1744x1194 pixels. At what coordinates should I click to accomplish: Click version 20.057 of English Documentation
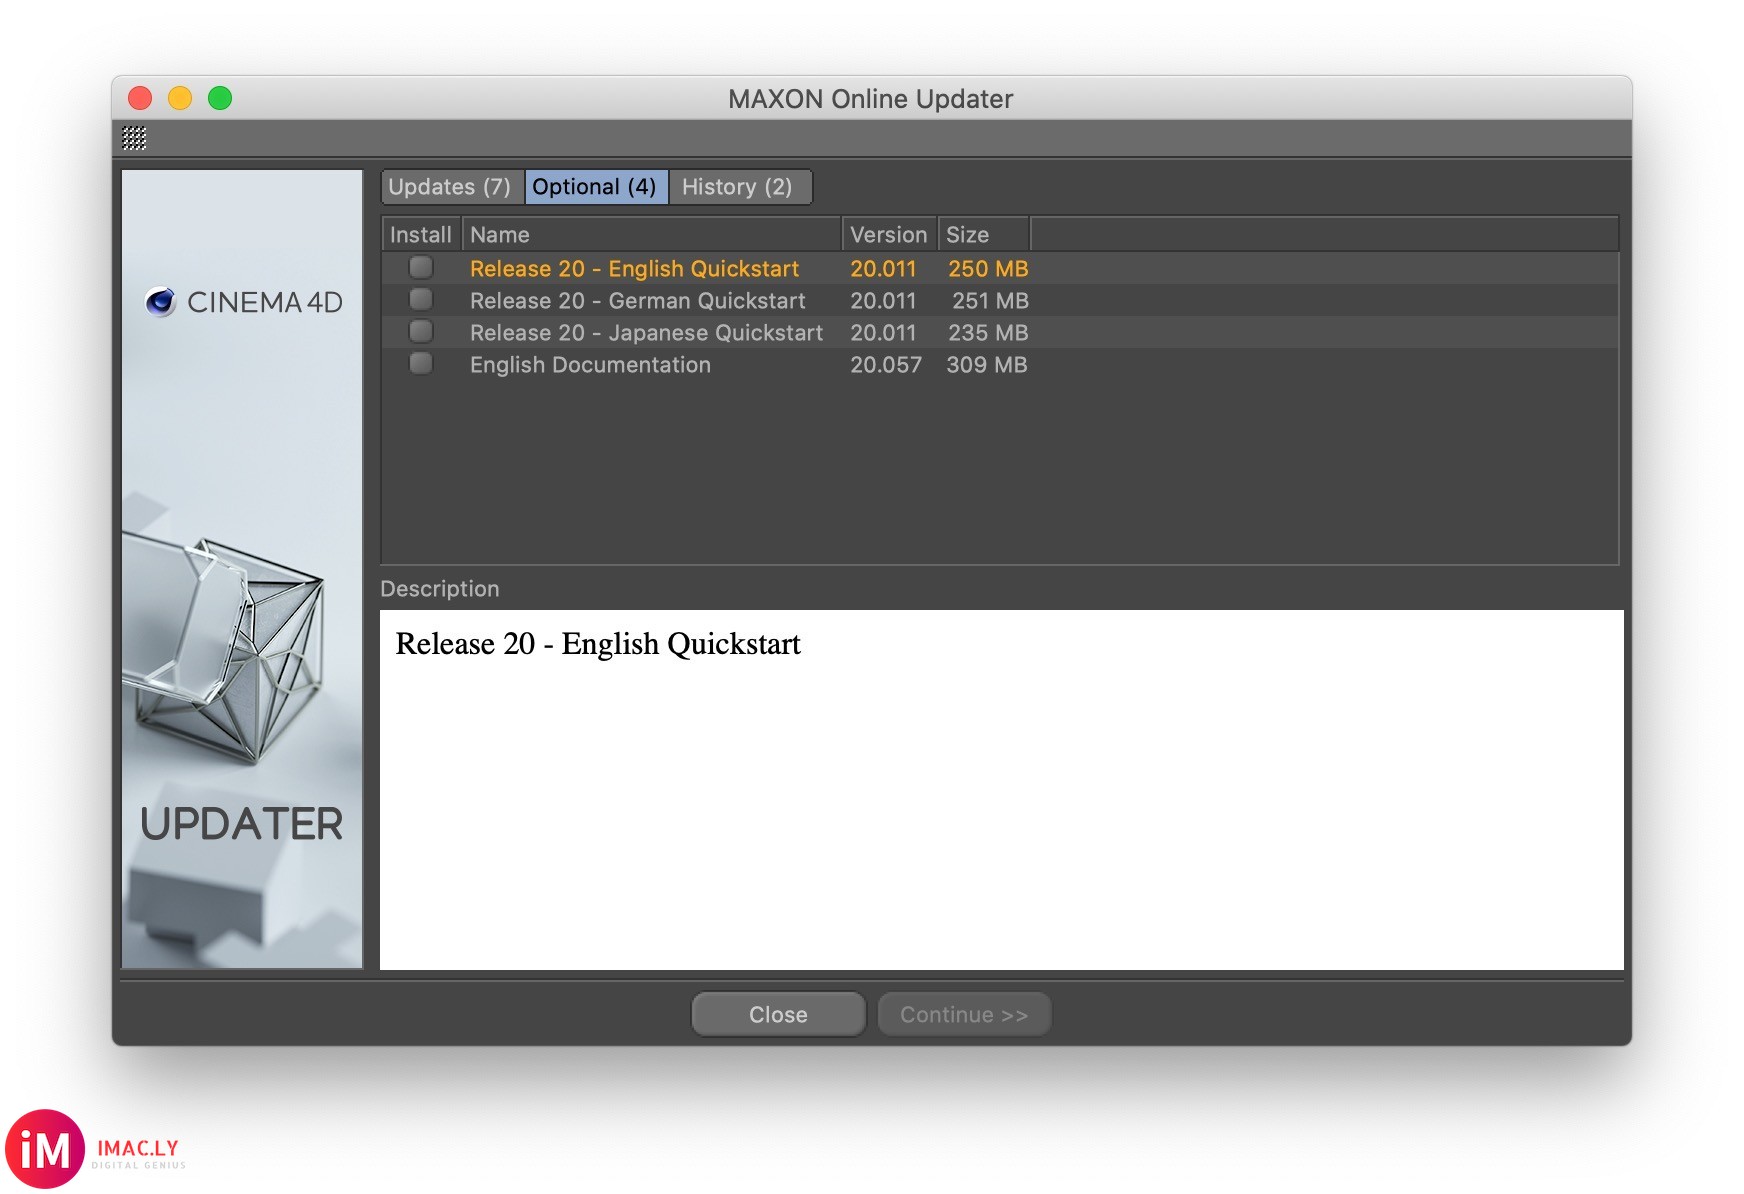coord(886,365)
